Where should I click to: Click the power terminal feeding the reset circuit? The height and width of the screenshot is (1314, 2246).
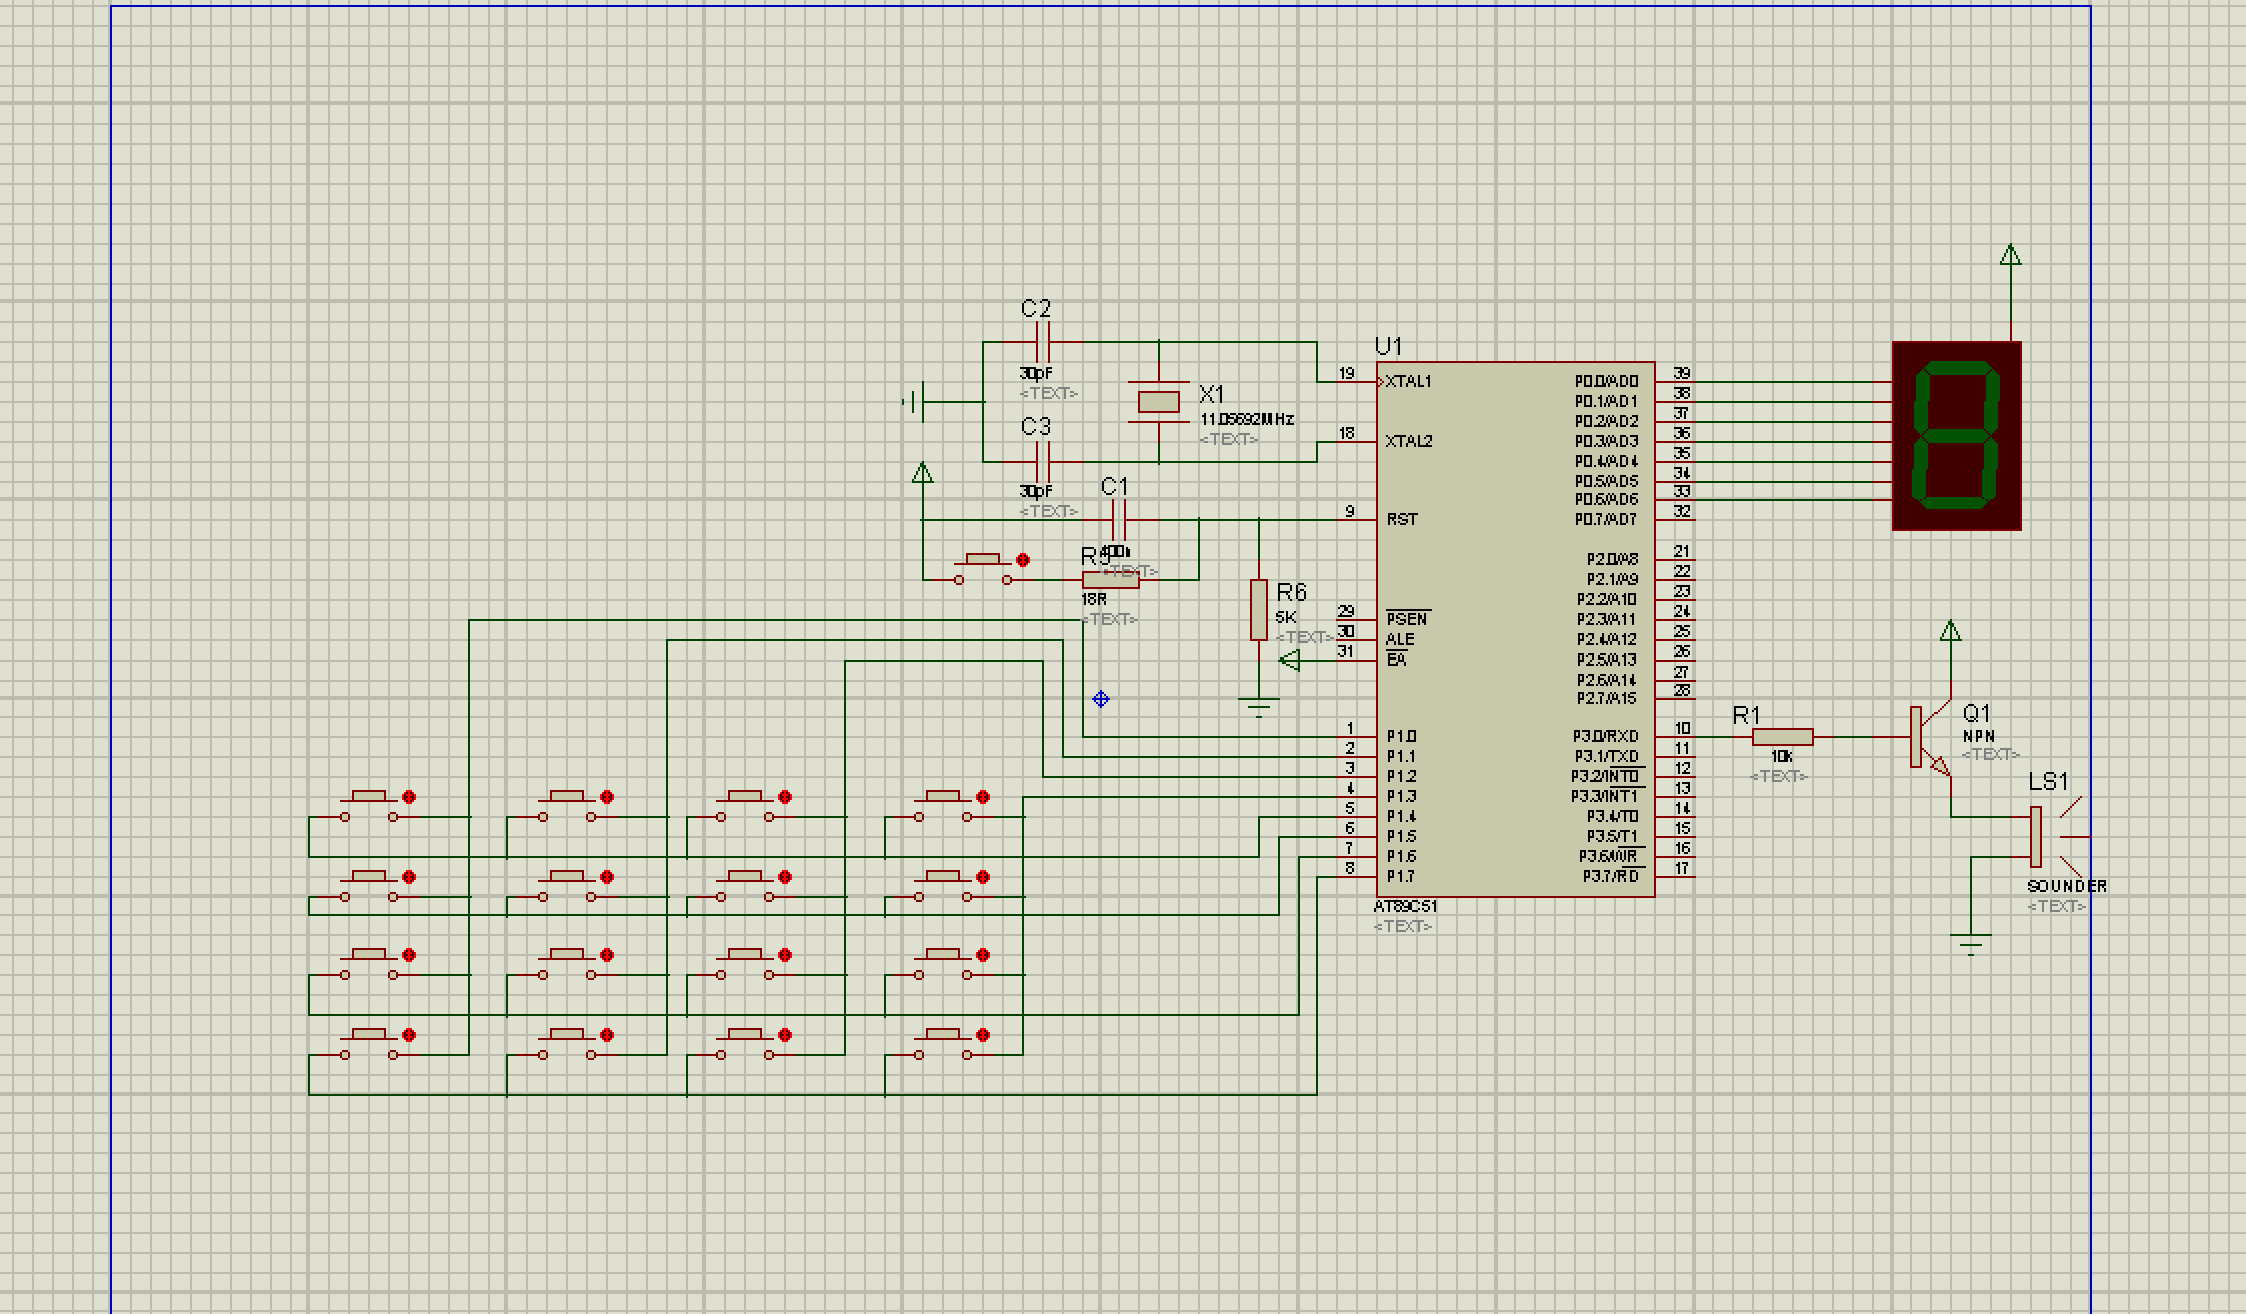923,473
